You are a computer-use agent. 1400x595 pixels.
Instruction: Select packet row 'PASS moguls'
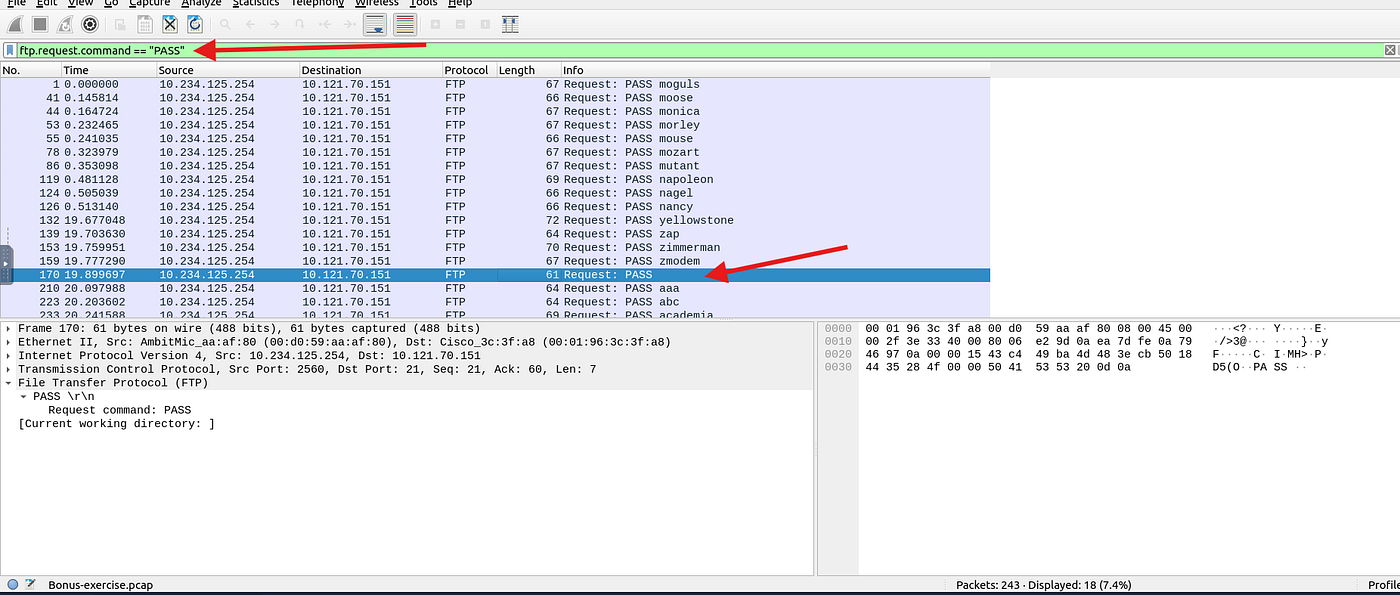495,84
